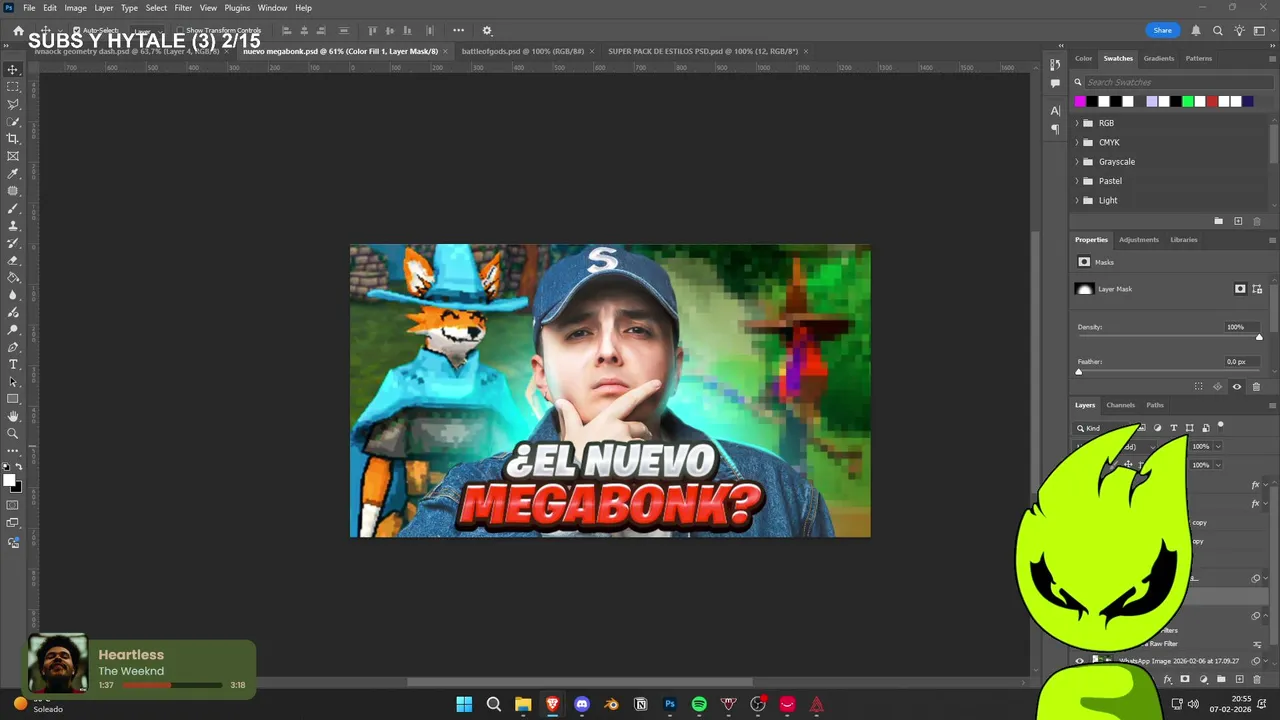Select the Brush tool
Screen dimensions: 1280x720
[x=13, y=208]
